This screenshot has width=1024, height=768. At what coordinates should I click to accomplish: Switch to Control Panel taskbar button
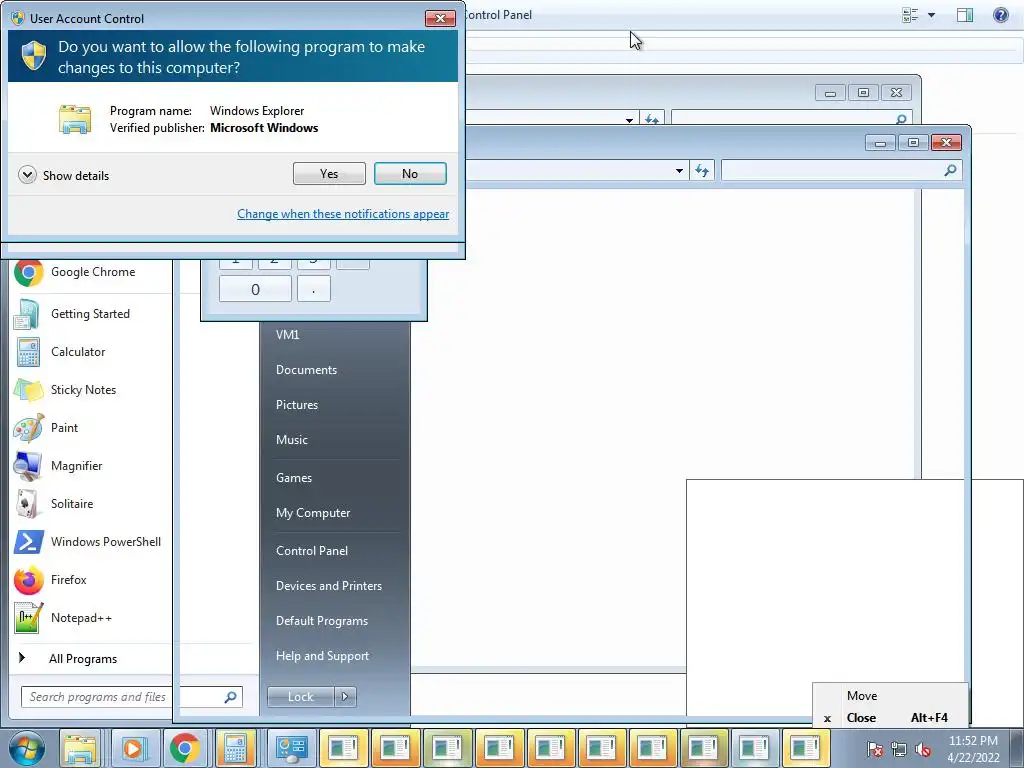[290, 748]
